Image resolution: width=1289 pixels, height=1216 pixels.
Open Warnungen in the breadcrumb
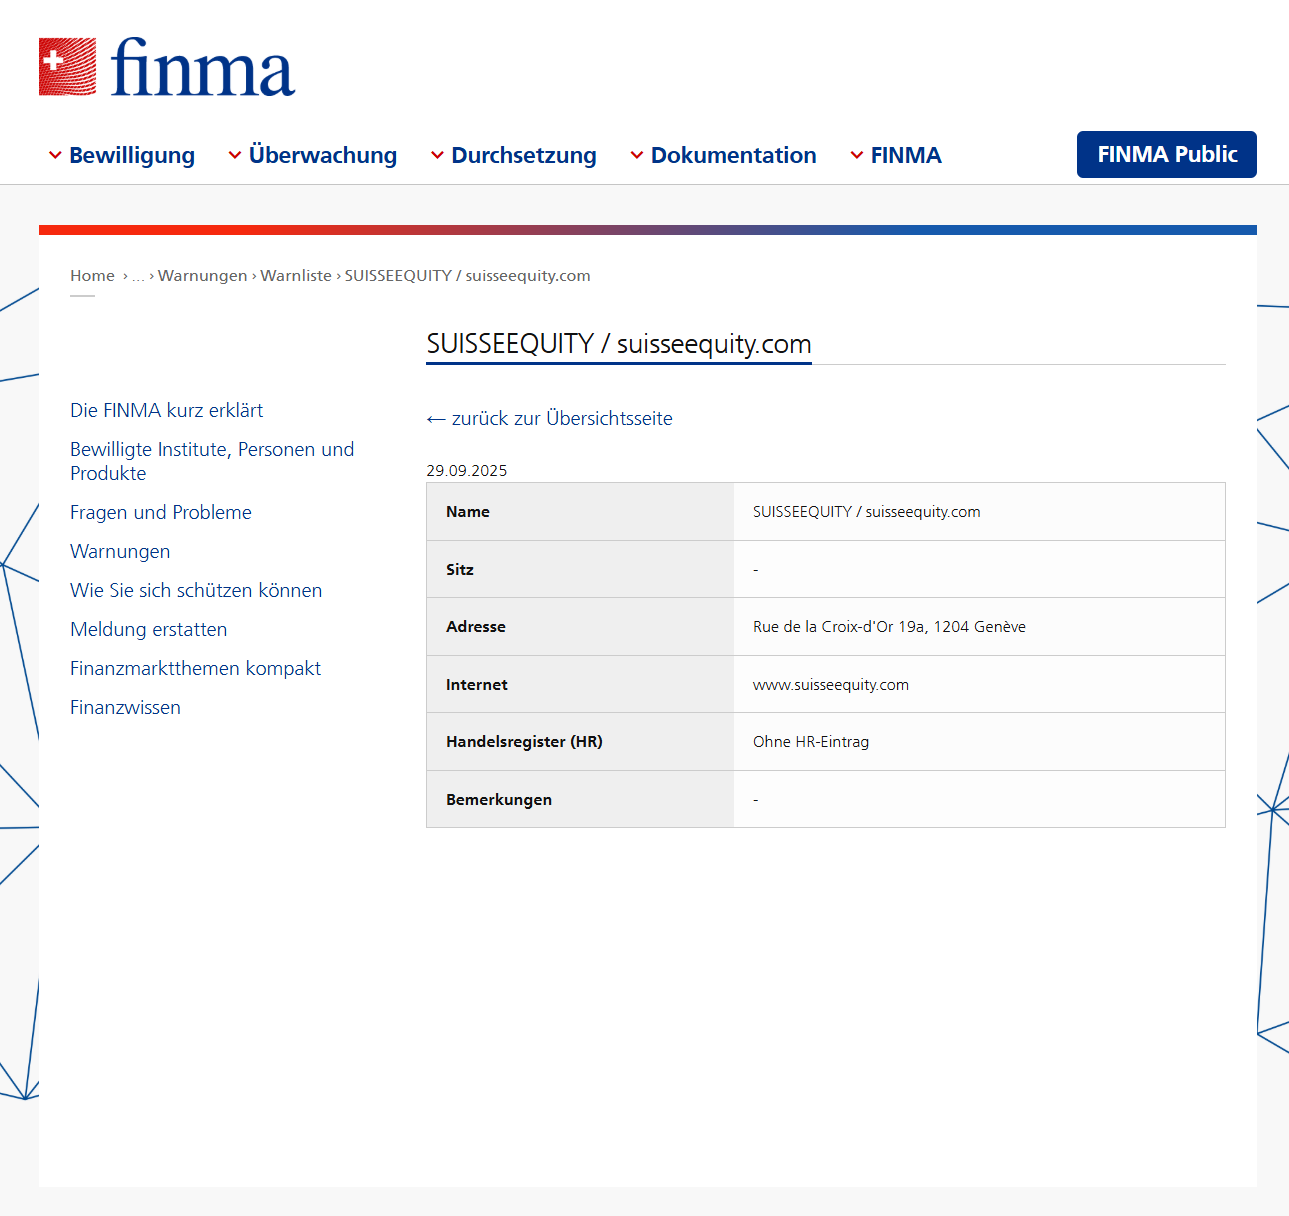point(203,276)
